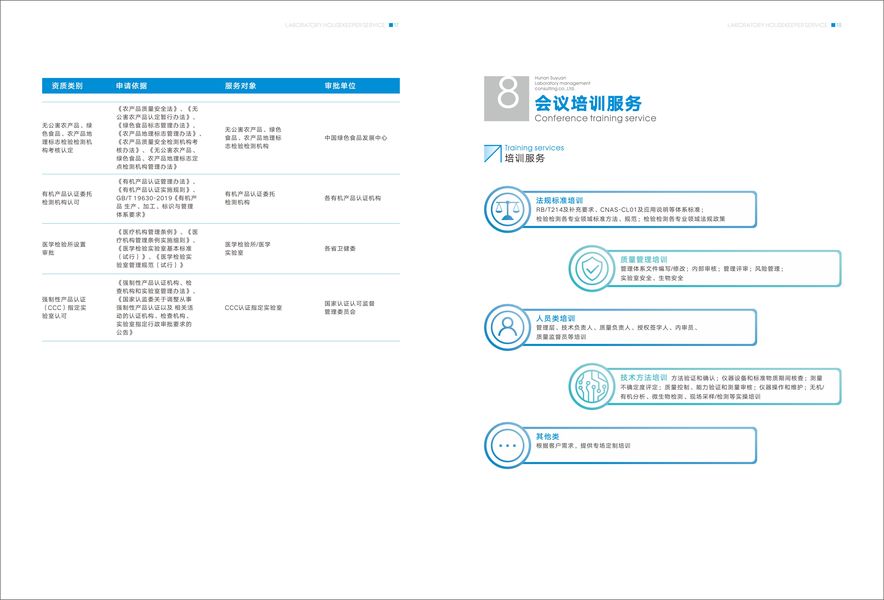Viewport: 884px width, 600px height.
Task: Click the 医学检验所设置审批 row label
Action: point(64,249)
